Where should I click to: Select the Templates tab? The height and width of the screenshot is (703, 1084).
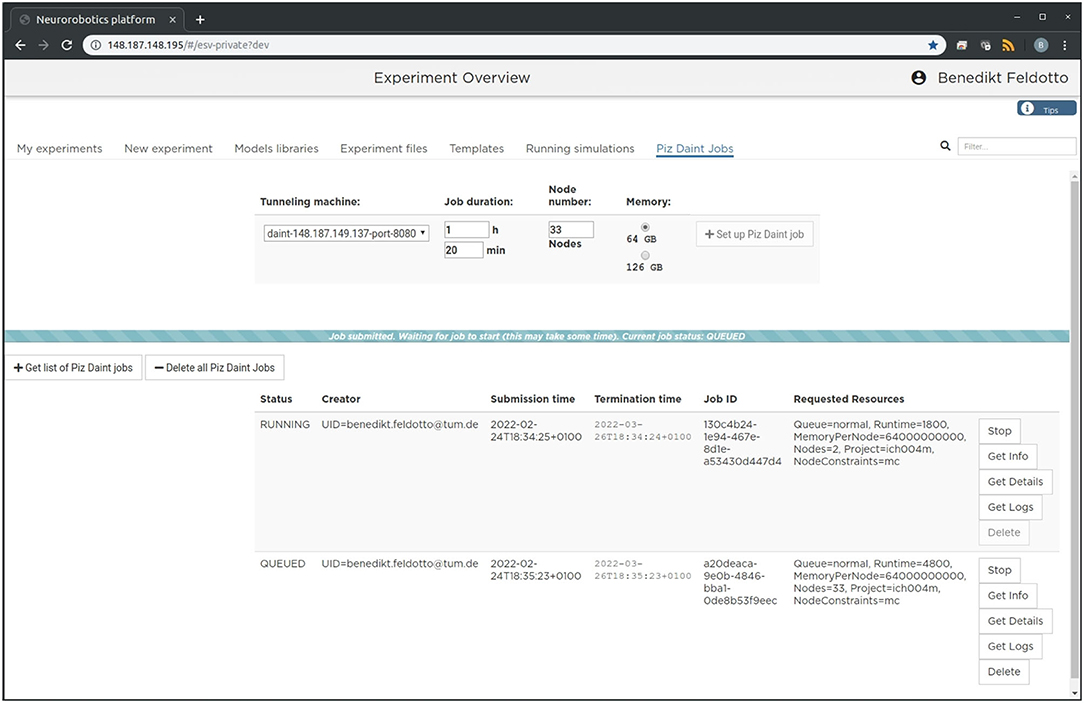tap(476, 149)
